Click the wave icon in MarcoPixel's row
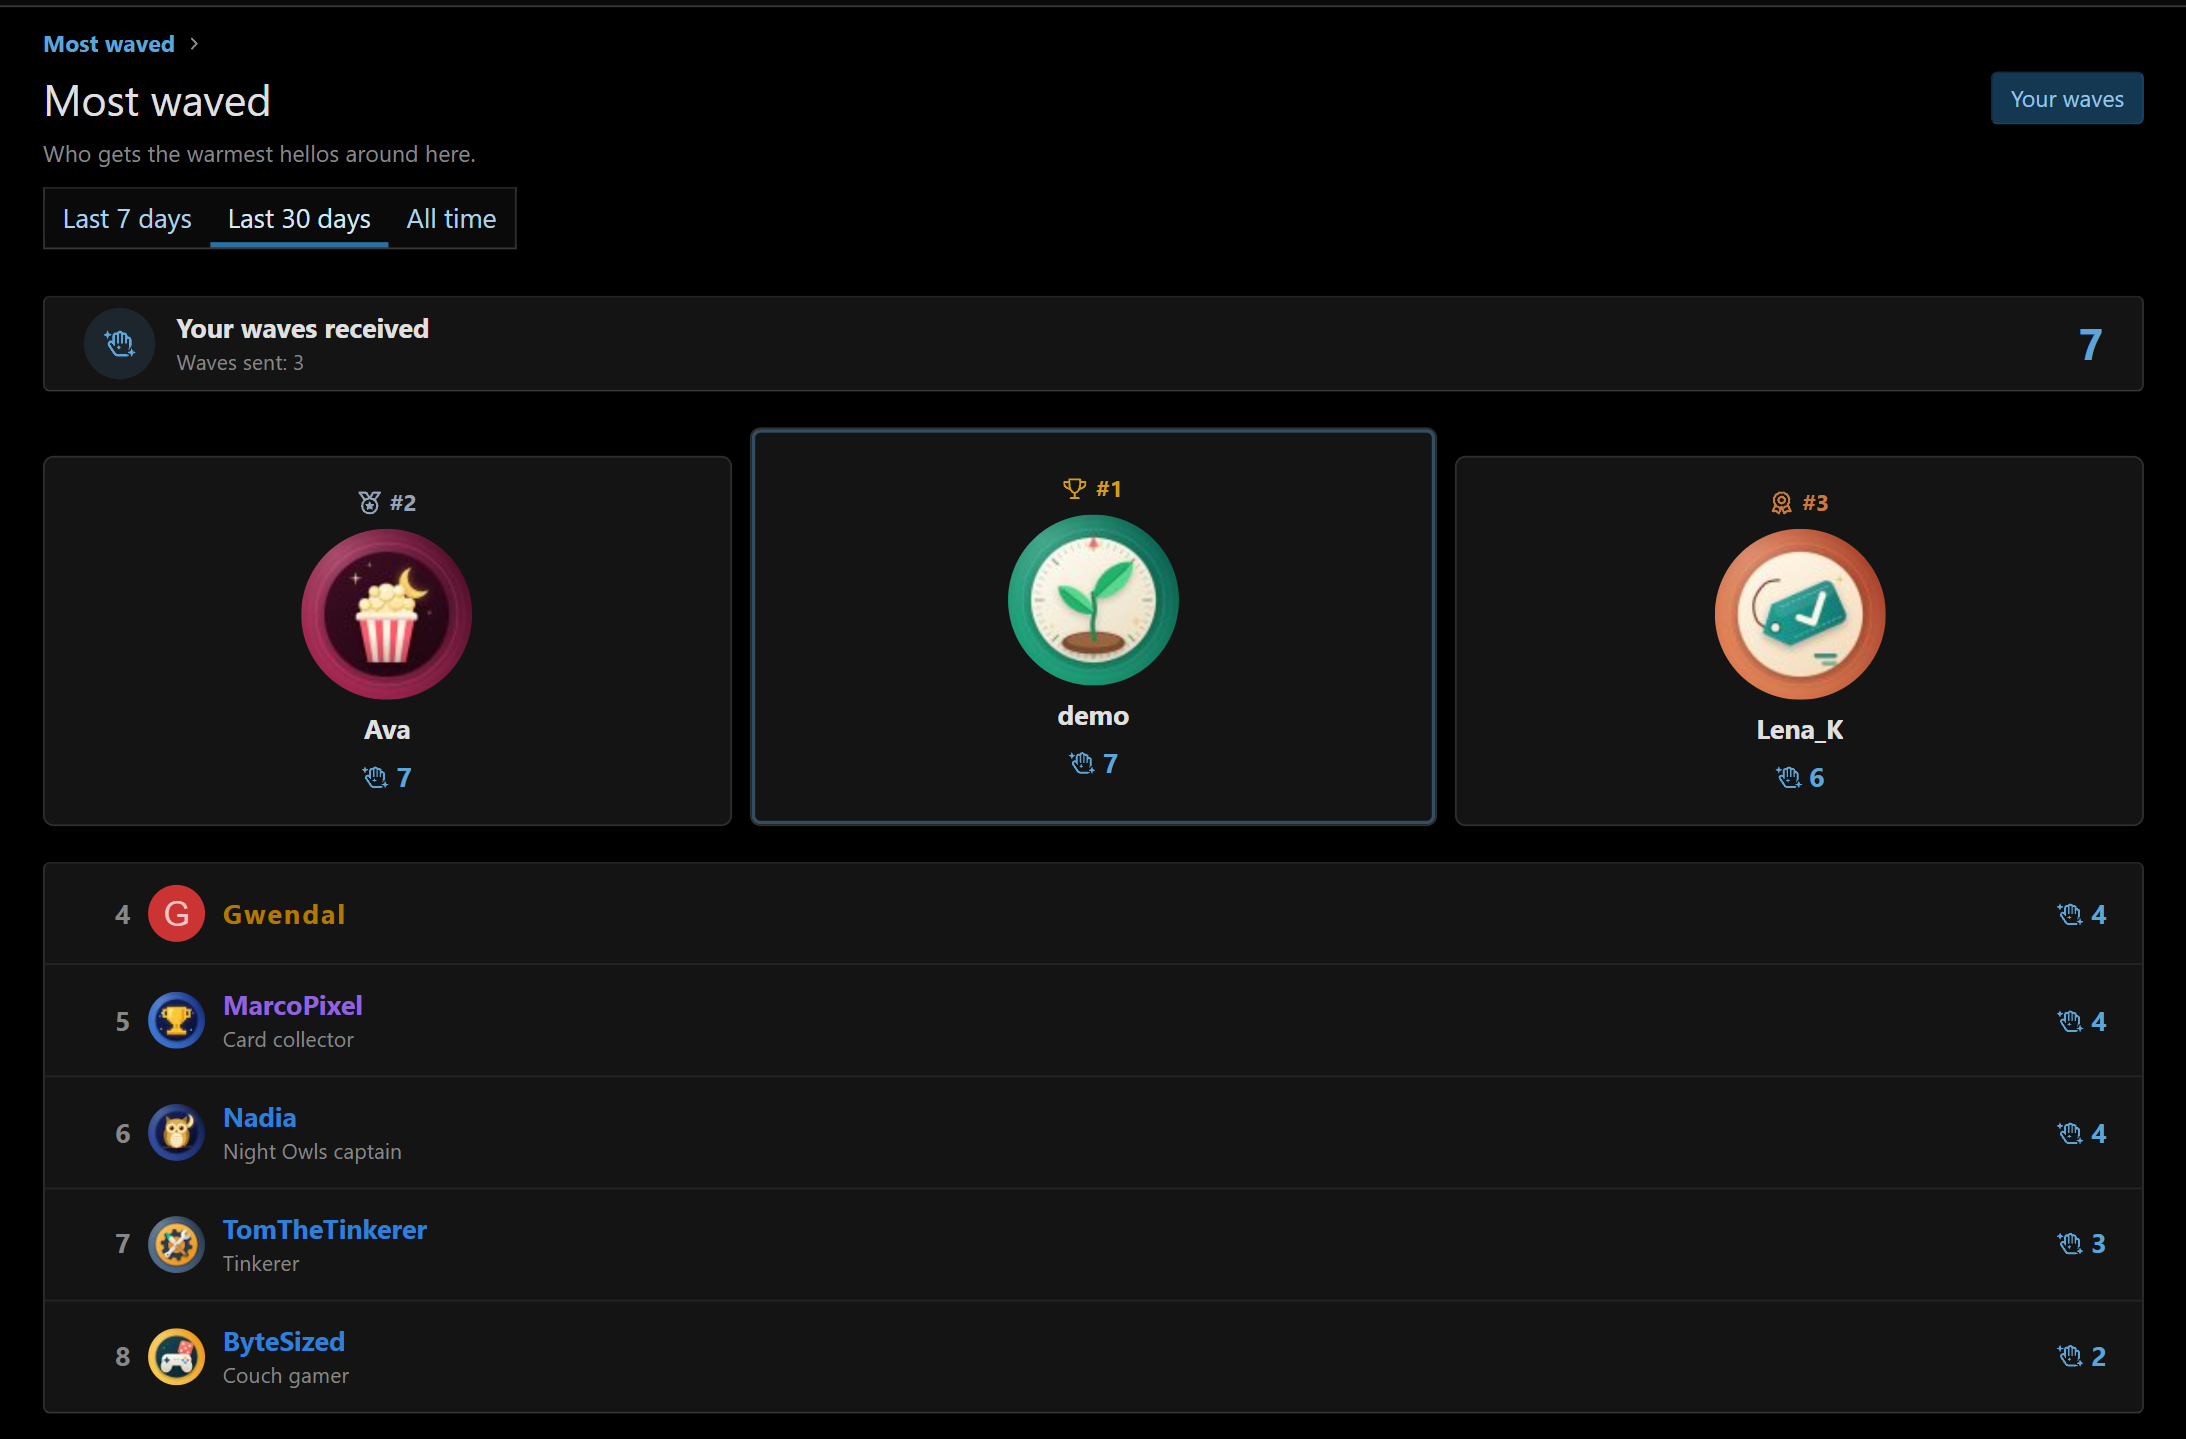 2069,1021
